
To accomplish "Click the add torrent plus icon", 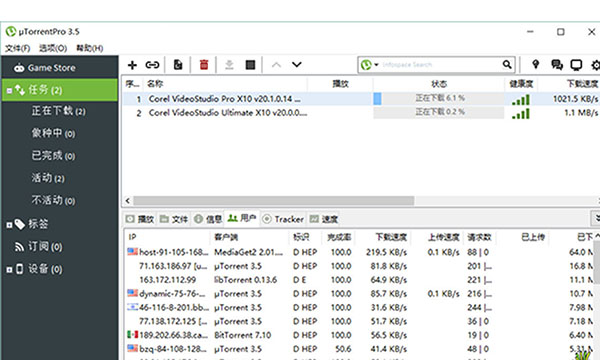I will pos(132,65).
